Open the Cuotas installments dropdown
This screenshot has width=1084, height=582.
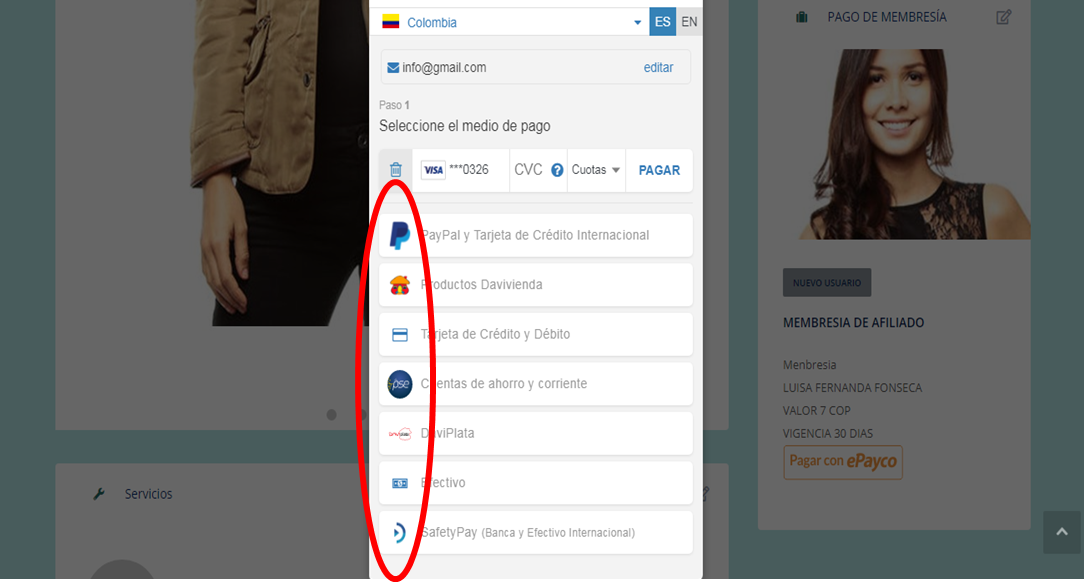(x=595, y=170)
